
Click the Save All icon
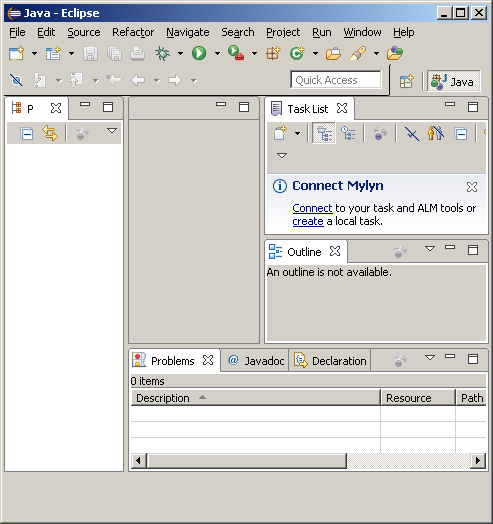point(114,53)
